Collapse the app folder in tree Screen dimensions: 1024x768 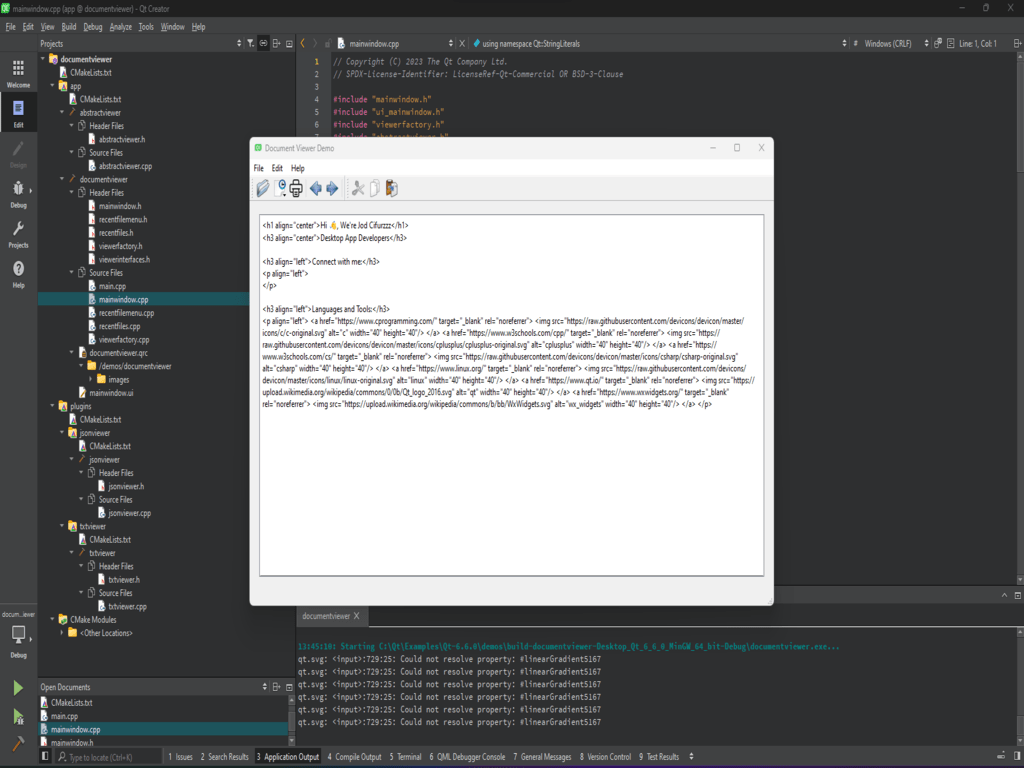(x=53, y=86)
